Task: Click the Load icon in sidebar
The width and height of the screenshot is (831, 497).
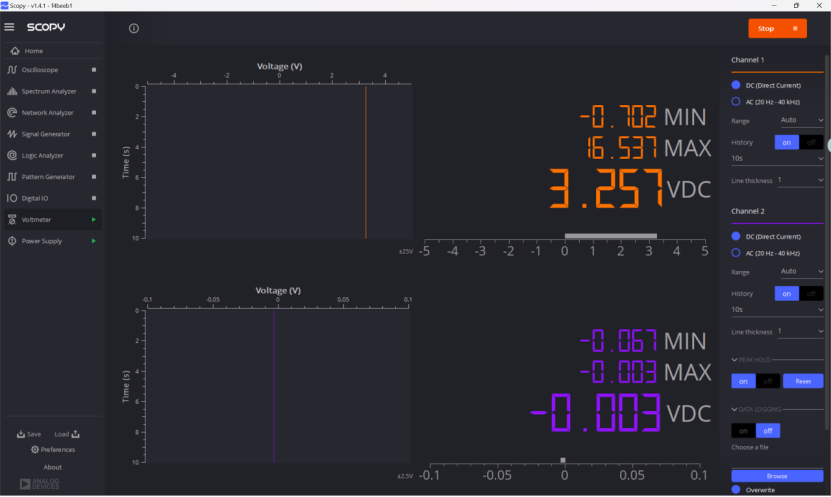Action: click(75, 434)
